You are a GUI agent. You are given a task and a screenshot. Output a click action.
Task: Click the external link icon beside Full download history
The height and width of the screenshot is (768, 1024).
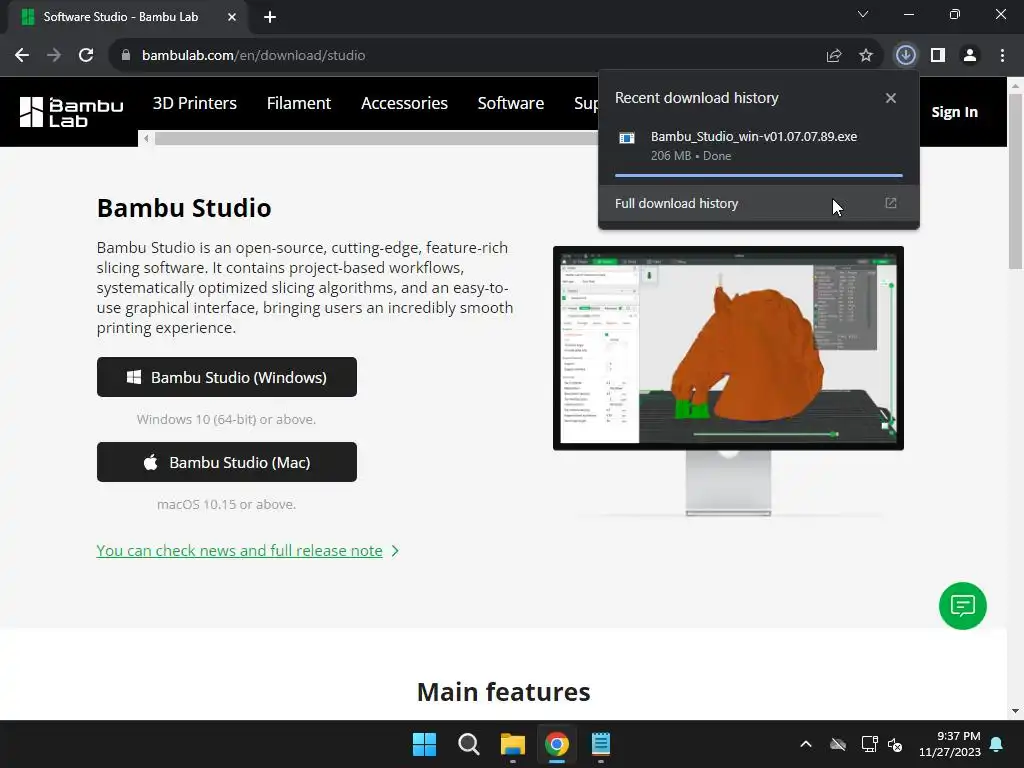(x=891, y=203)
